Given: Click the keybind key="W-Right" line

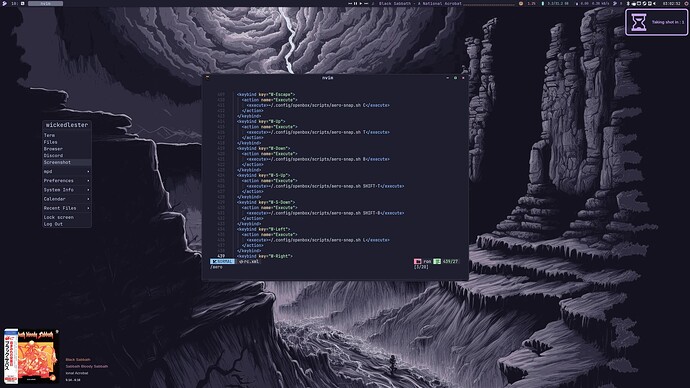Looking at the screenshot, I should [264, 256].
